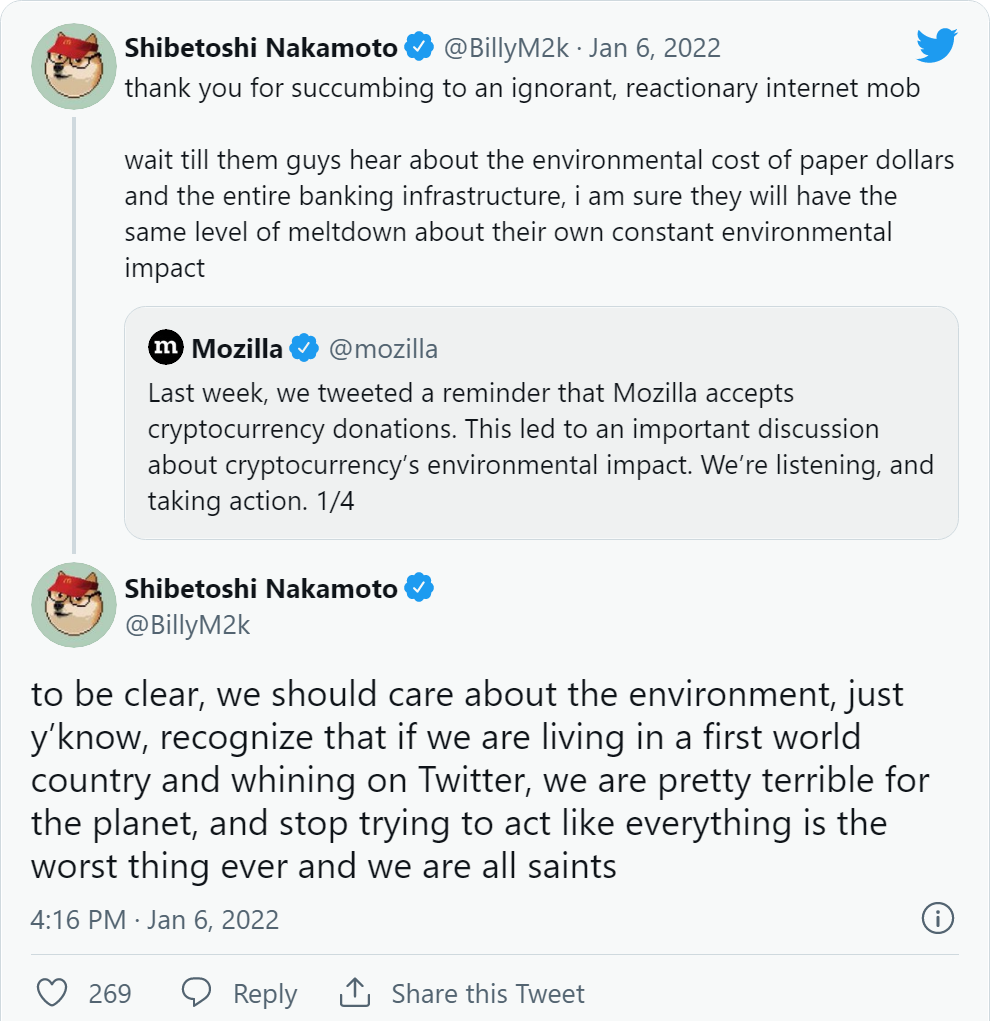992x1021 pixels.
Task: Click the Mozilla logo avatar
Action: 165,347
